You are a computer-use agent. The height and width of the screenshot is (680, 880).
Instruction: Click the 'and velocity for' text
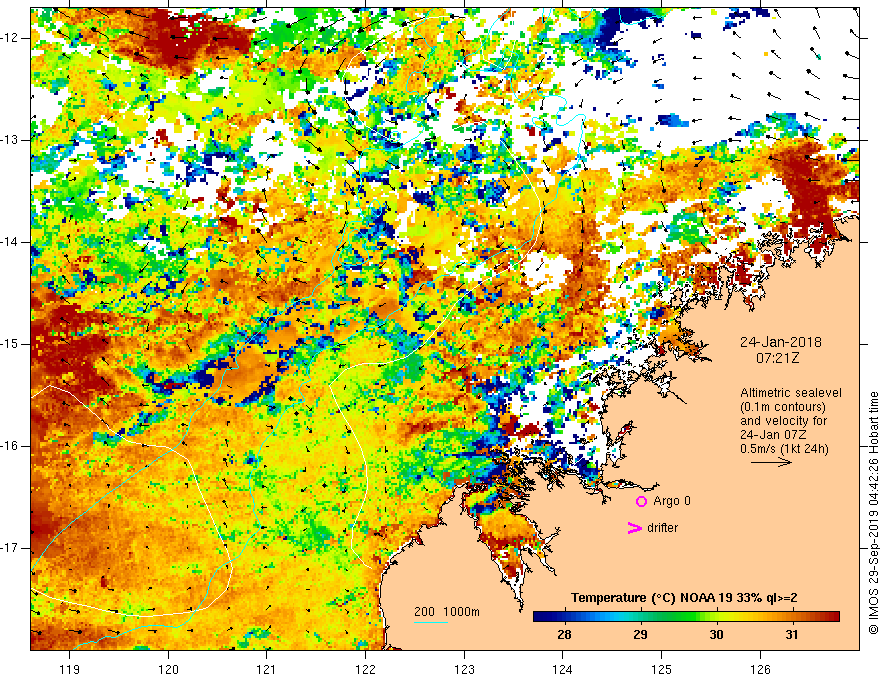click(x=783, y=420)
